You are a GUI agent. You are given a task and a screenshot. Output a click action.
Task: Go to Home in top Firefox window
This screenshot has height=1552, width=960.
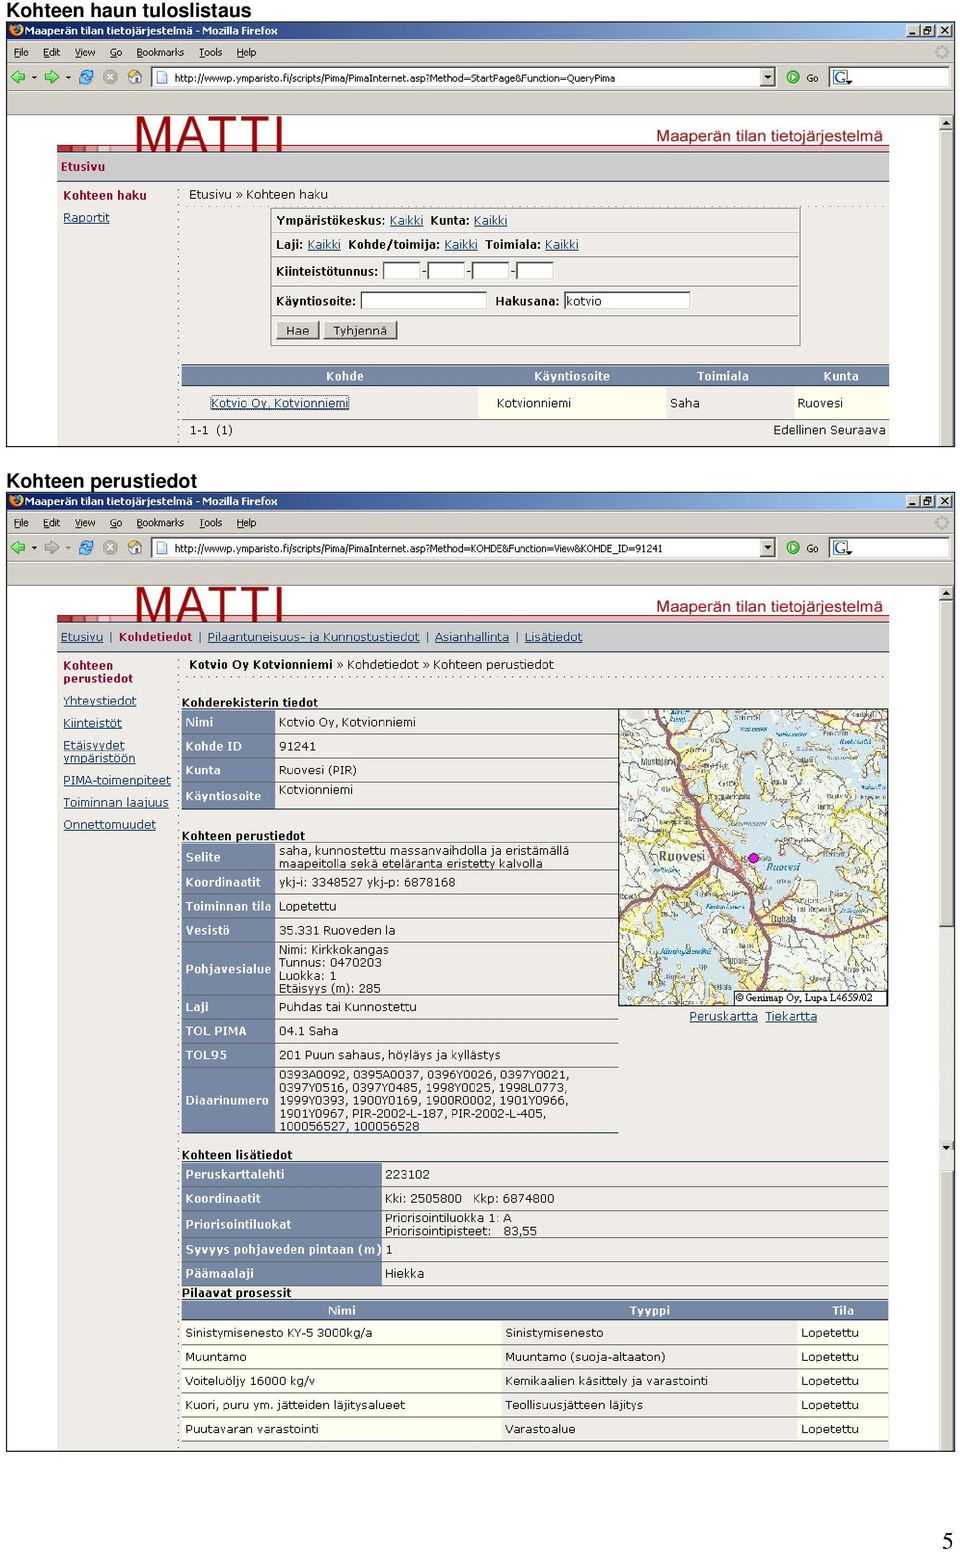tap(134, 77)
